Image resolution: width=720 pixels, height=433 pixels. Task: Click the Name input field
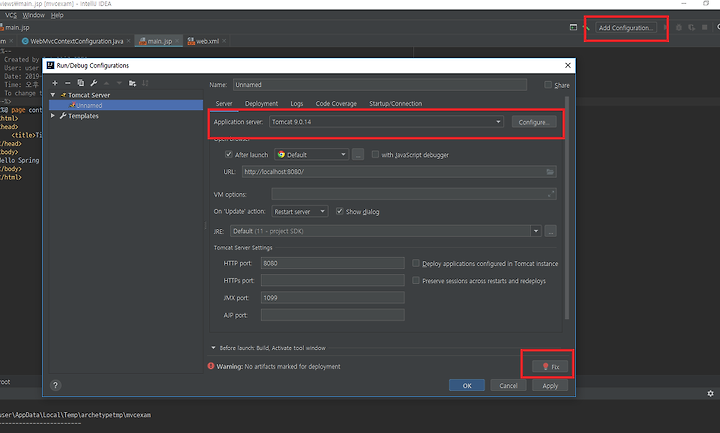(x=380, y=84)
